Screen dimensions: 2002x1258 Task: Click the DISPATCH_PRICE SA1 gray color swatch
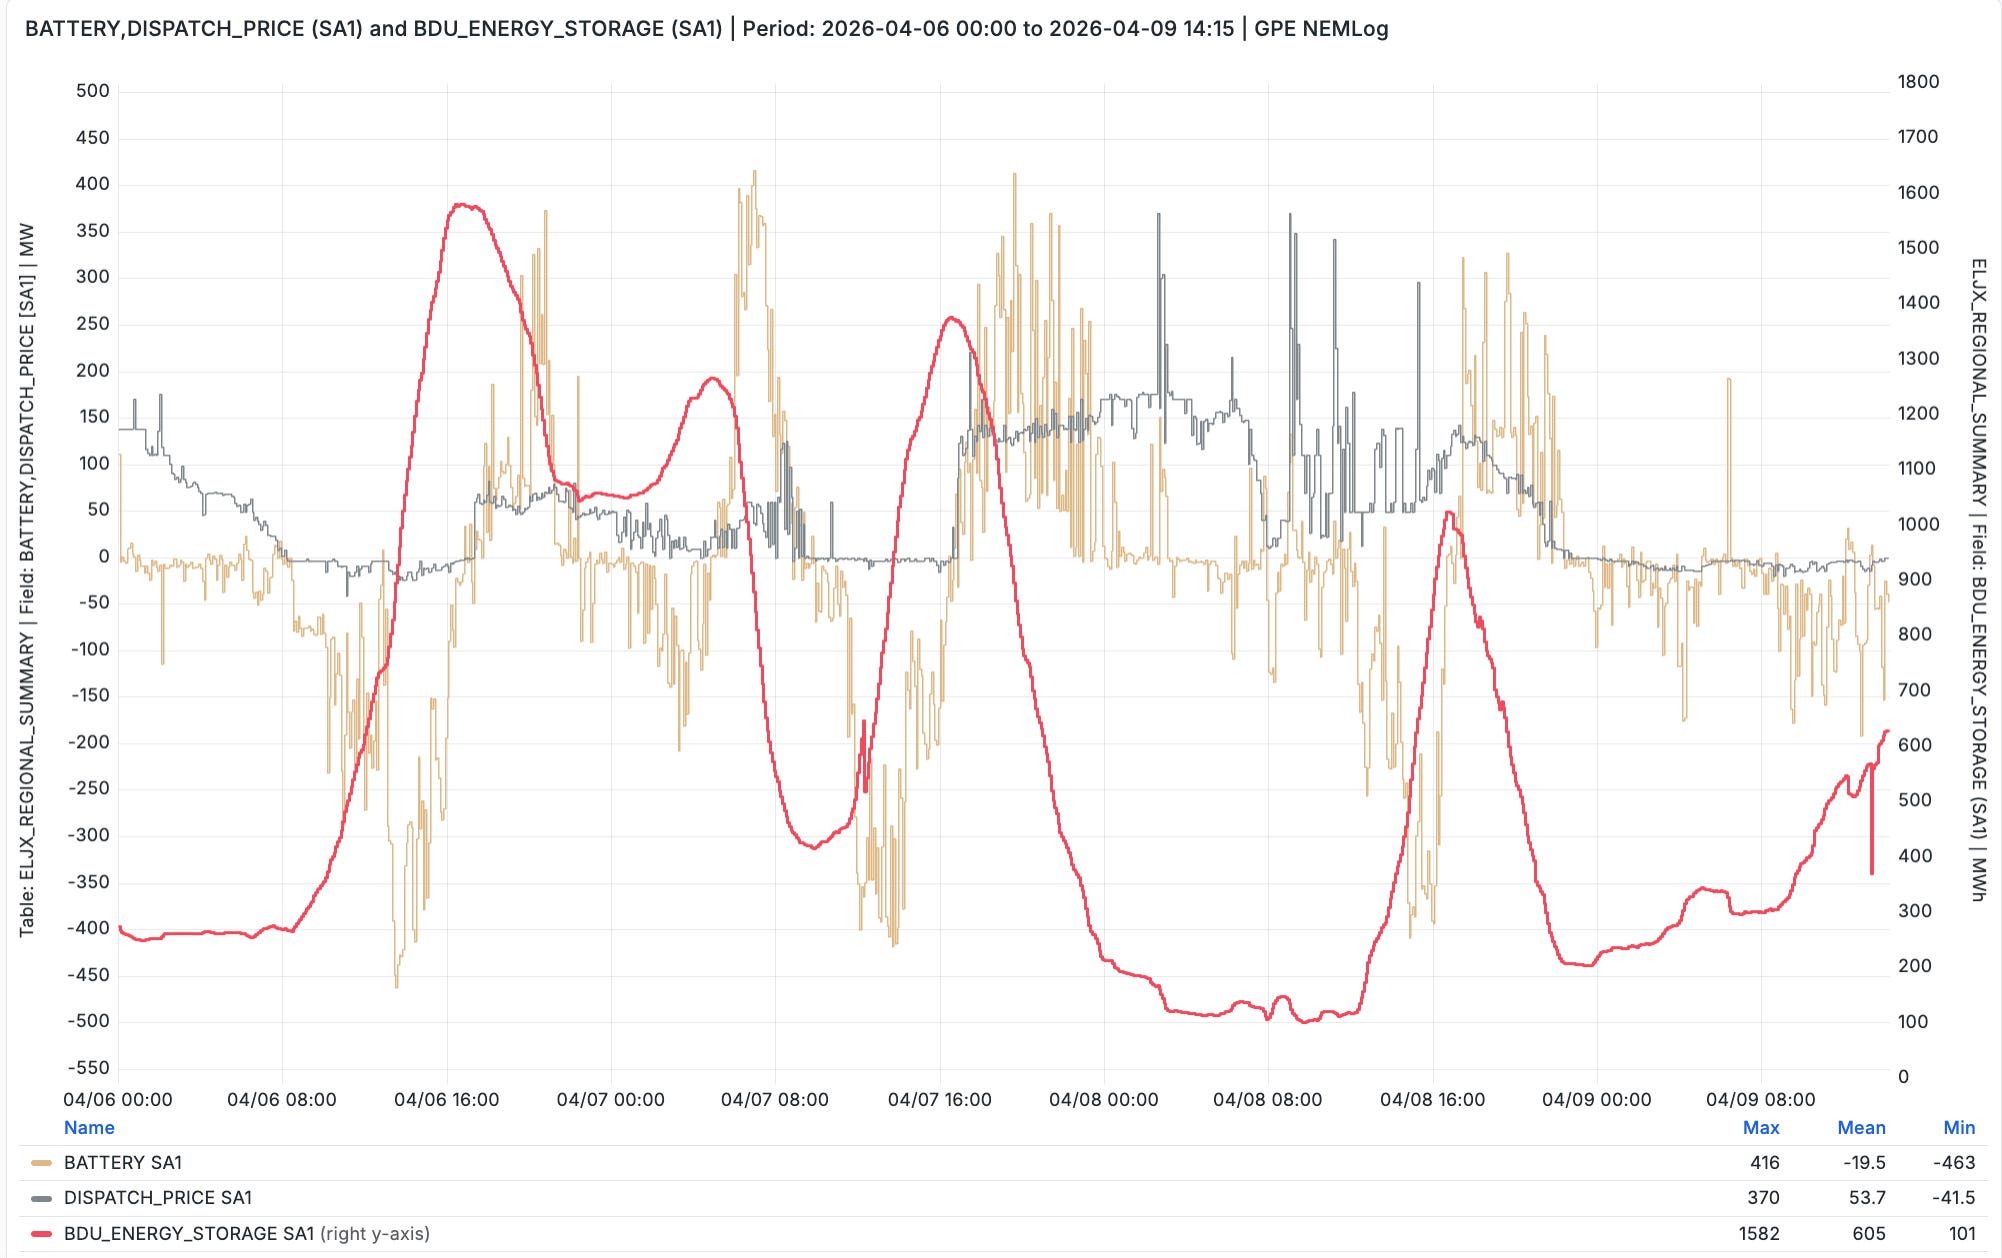coord(41,1198)
